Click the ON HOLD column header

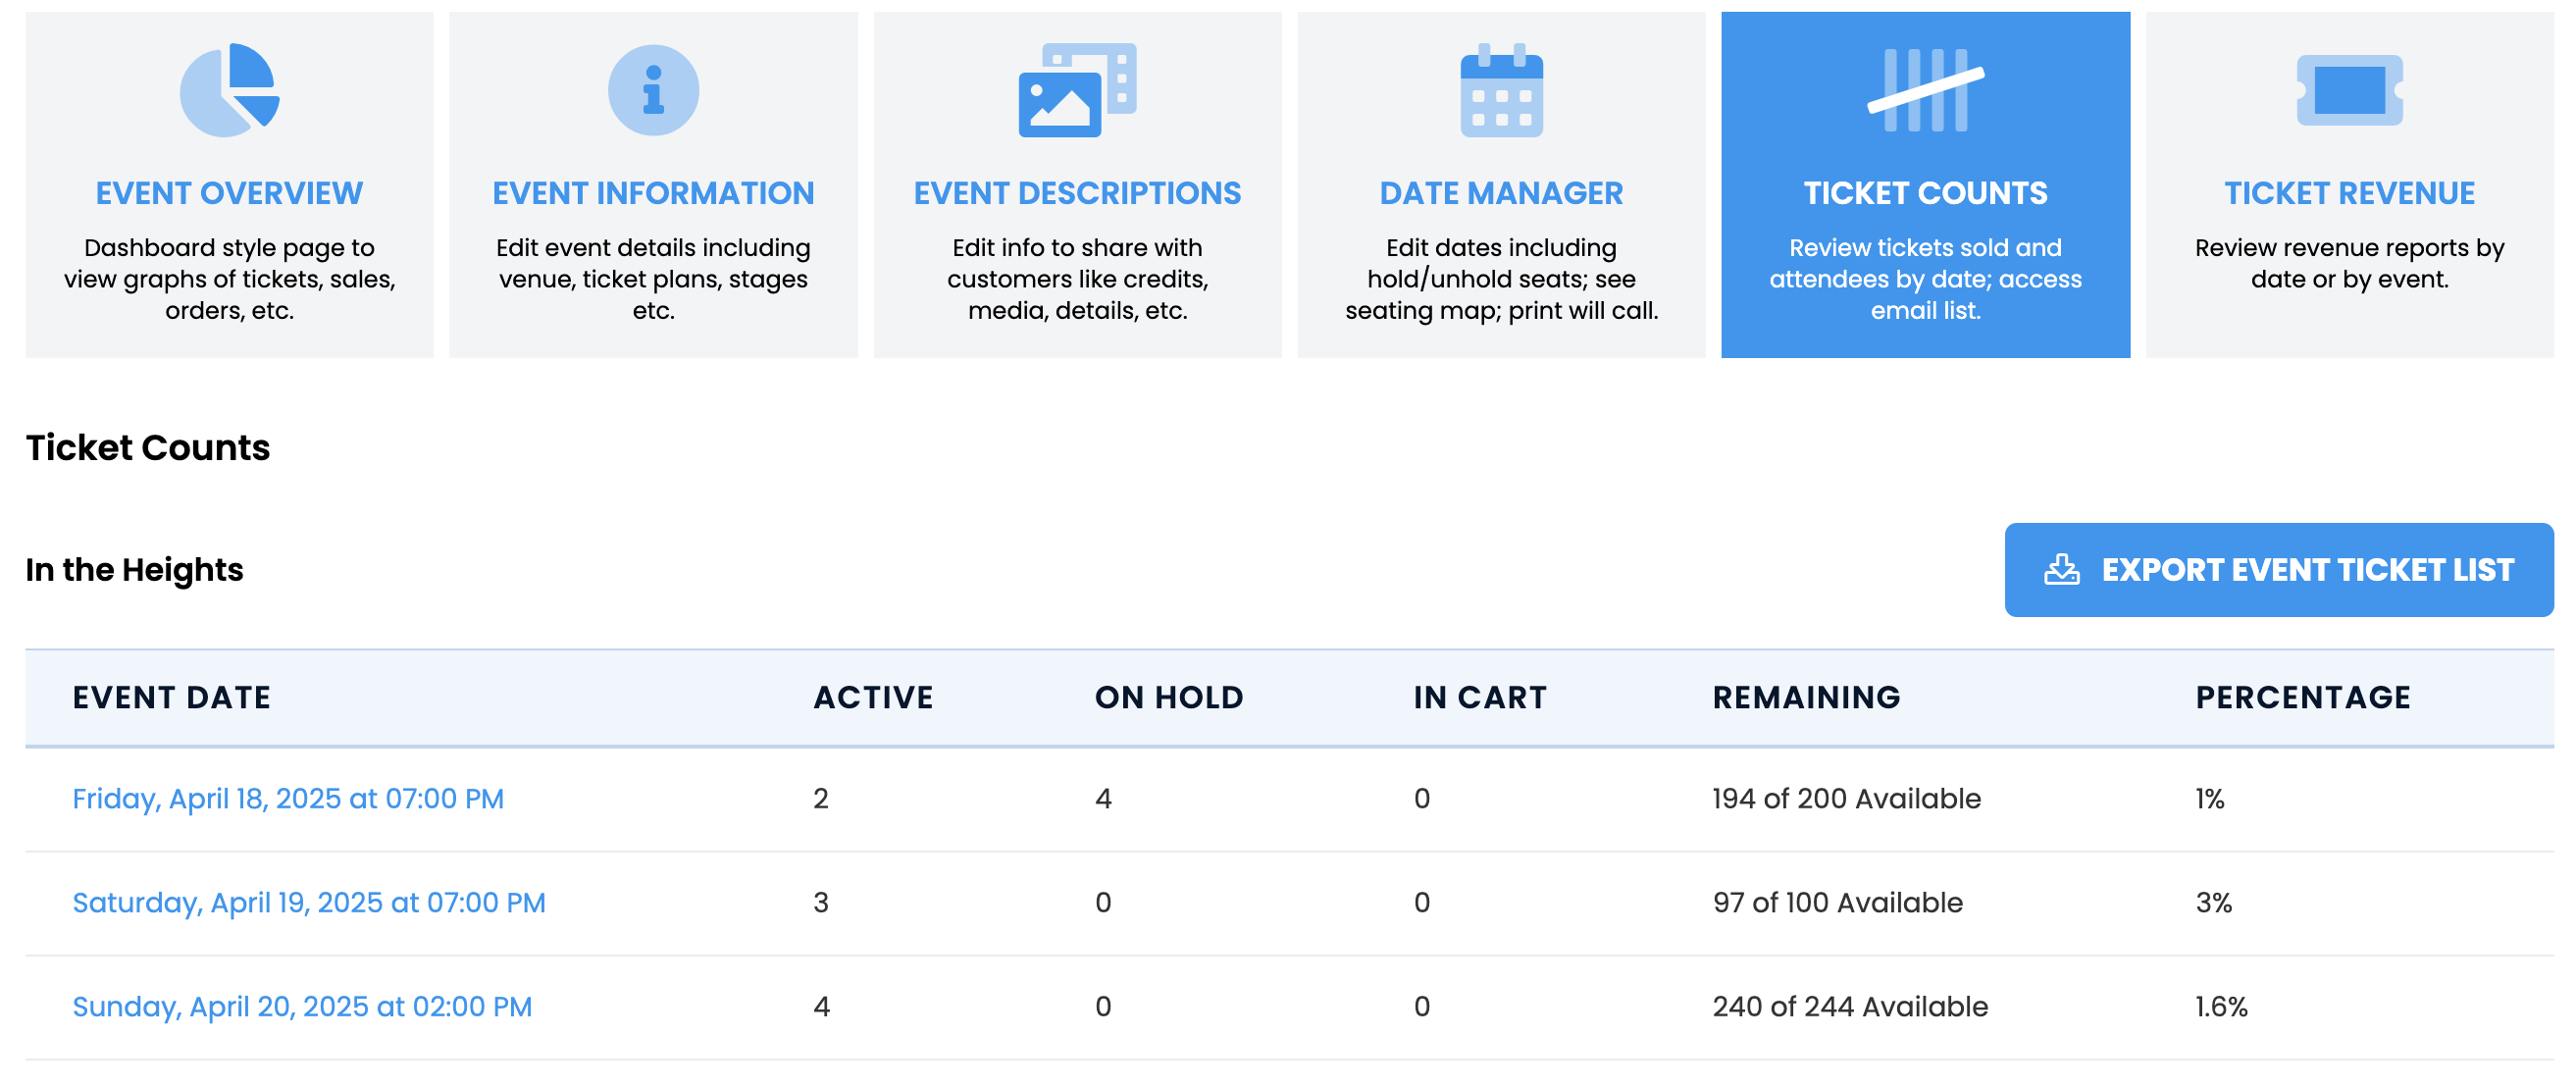click(x=1169, y=697)
